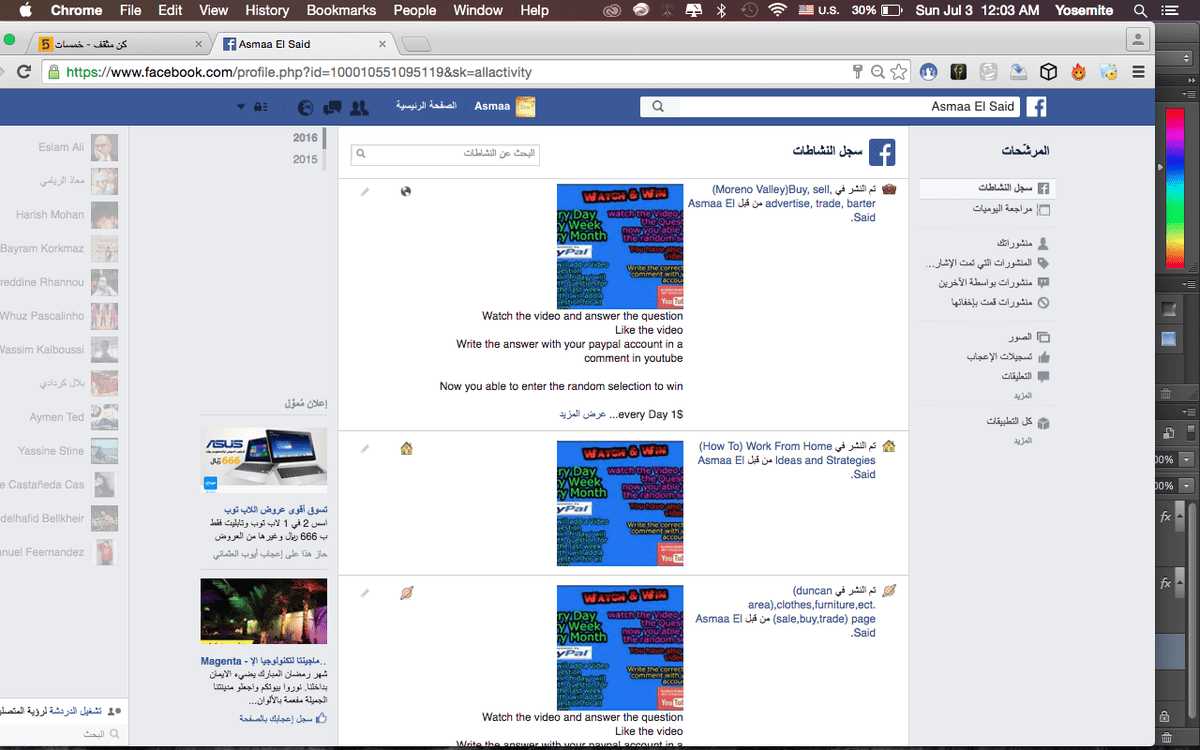Open the History menu in the menu bar
The width and height of the screenshot is (1200, 750).
tap(267, 10)
